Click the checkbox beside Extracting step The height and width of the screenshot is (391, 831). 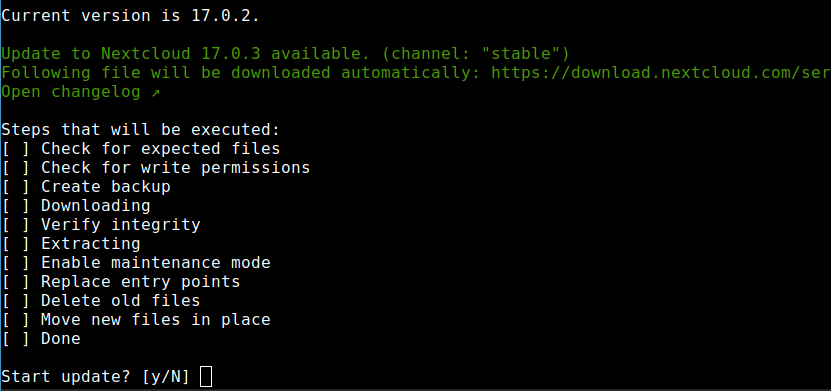(x=15, y=244)
